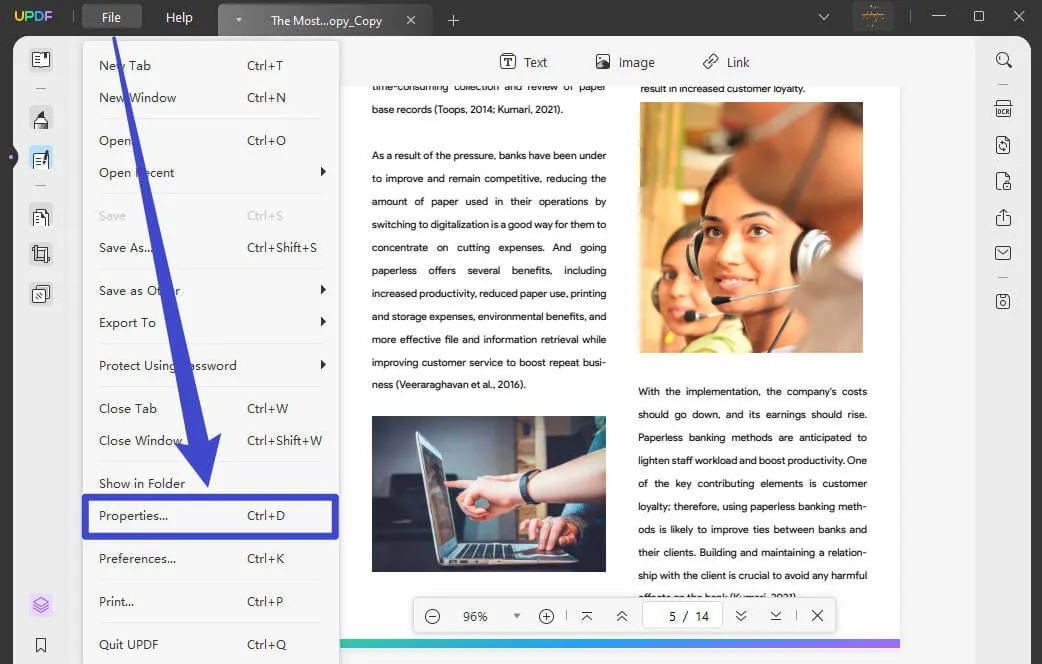Run the OCR recognition icon
The width and height of the screenshot is (1042, 664).
pyautogui.click(x=1003, y=109)
